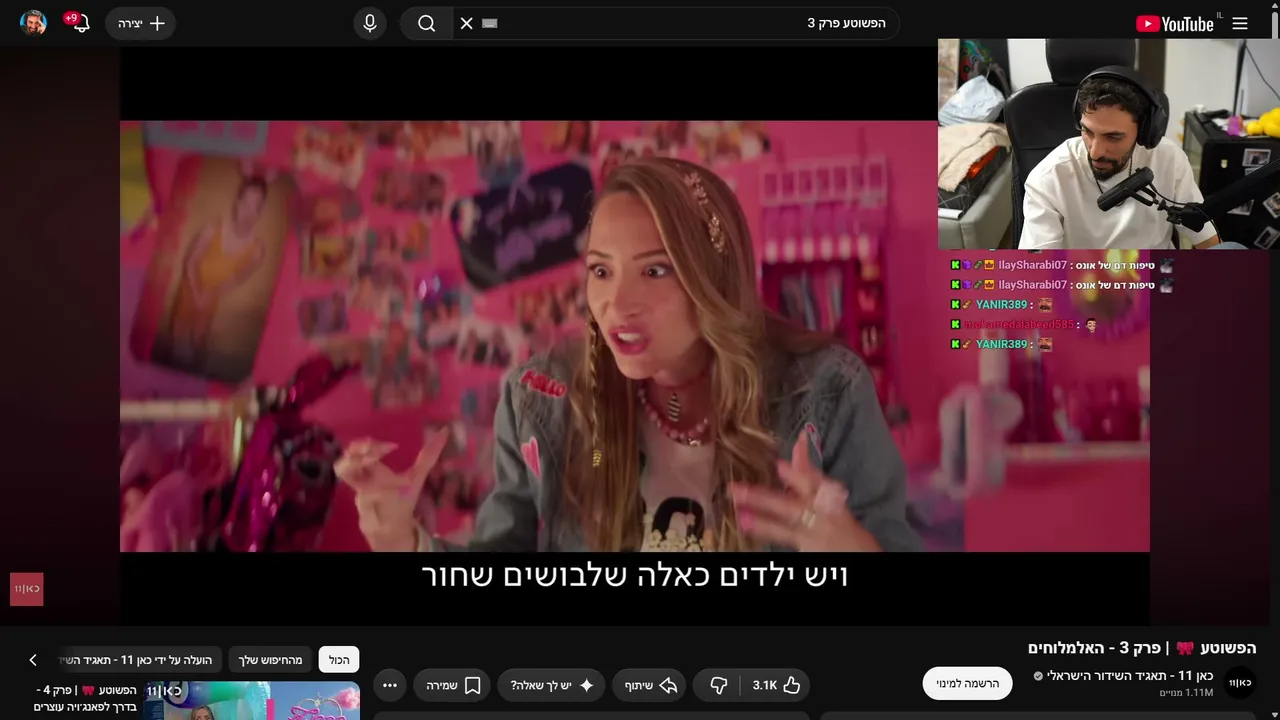Click the video title הפשוטע | פרק 3 - האלמלוחים

pos(1142,648)
